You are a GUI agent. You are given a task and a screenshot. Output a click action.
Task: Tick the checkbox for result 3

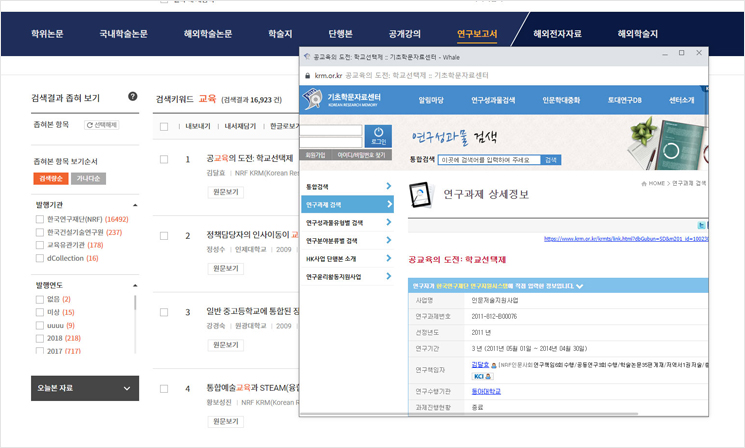pos(164,312)
